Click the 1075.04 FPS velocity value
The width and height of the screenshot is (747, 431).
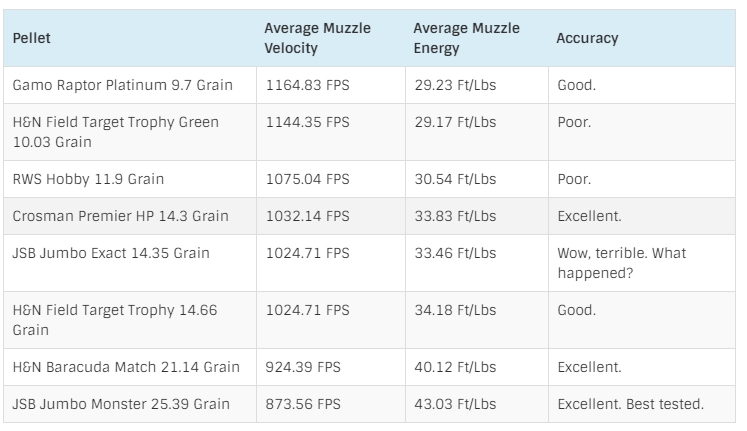(x=308, y=179)
